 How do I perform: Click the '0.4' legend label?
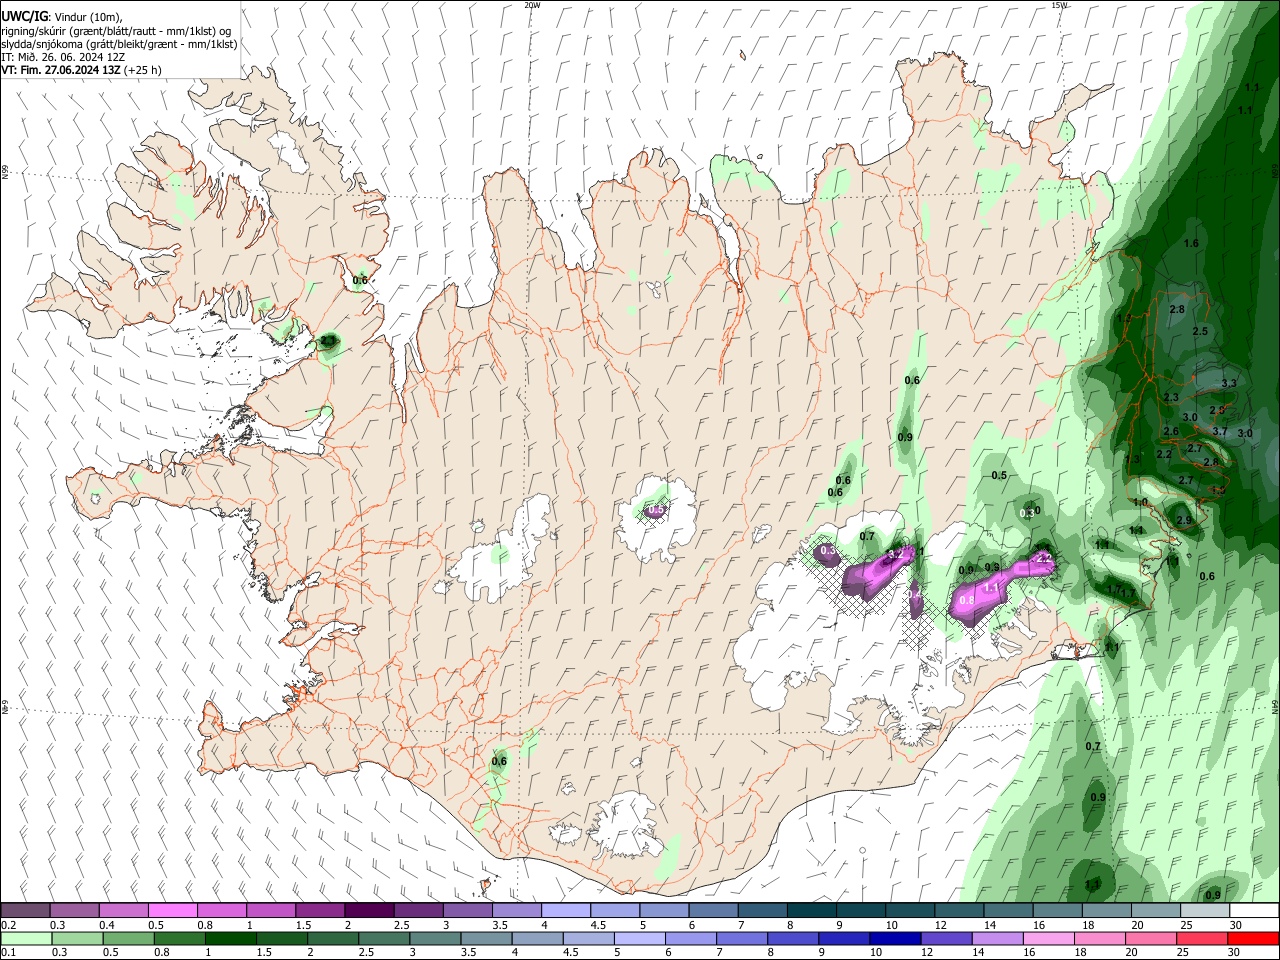click(106, 925)
